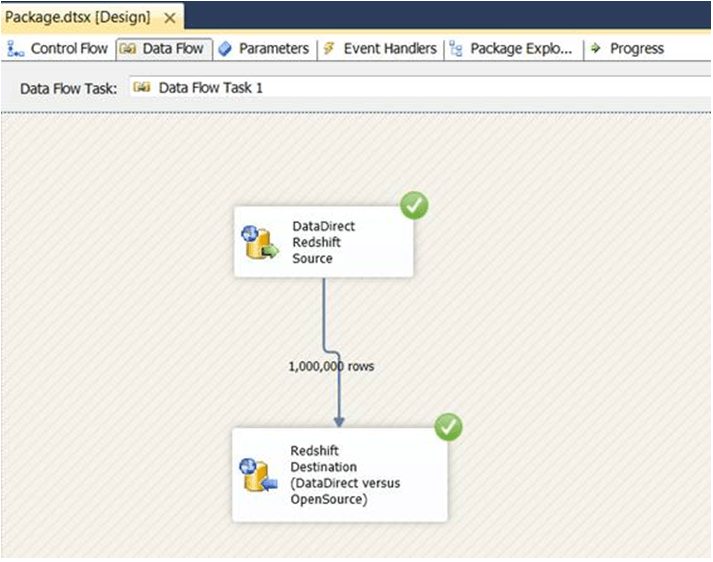Viewport: 713px width, 562px height.
Task: Switch to the Control Flow tab
Action: 58,49
